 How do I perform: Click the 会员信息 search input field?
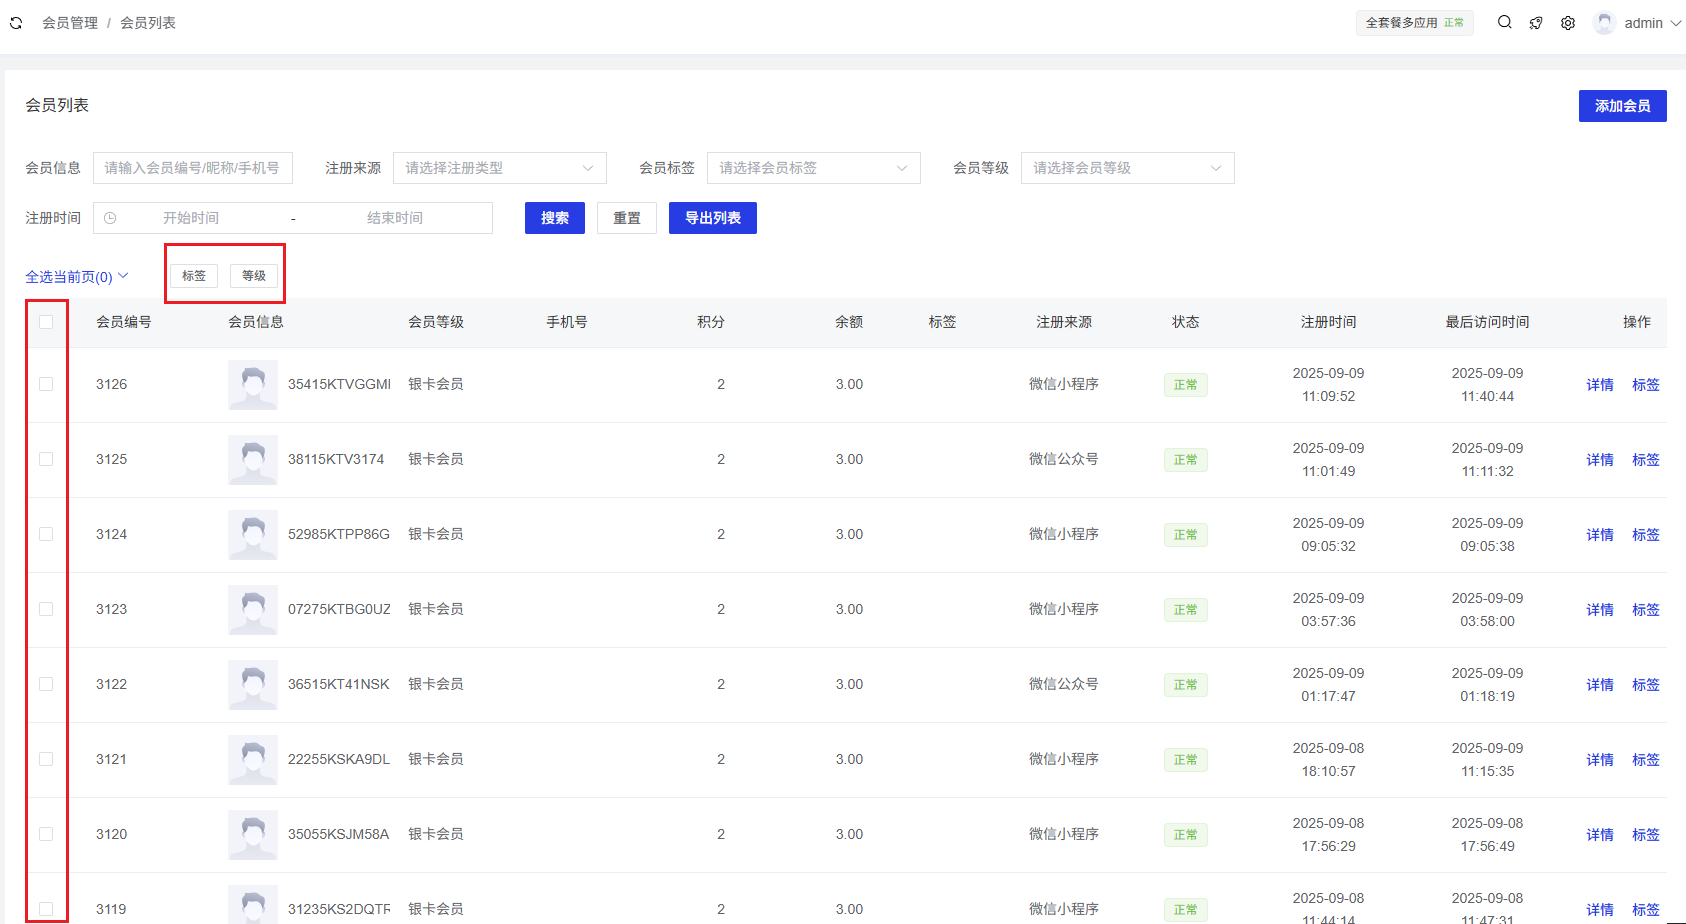click(x=193, y=168)
